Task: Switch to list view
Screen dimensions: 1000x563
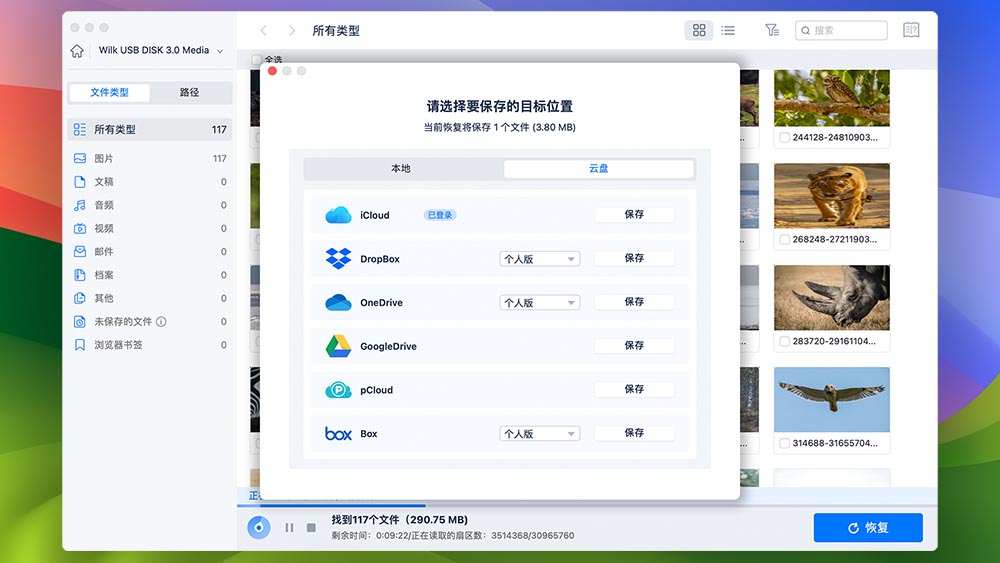Action: pos(728,30)
